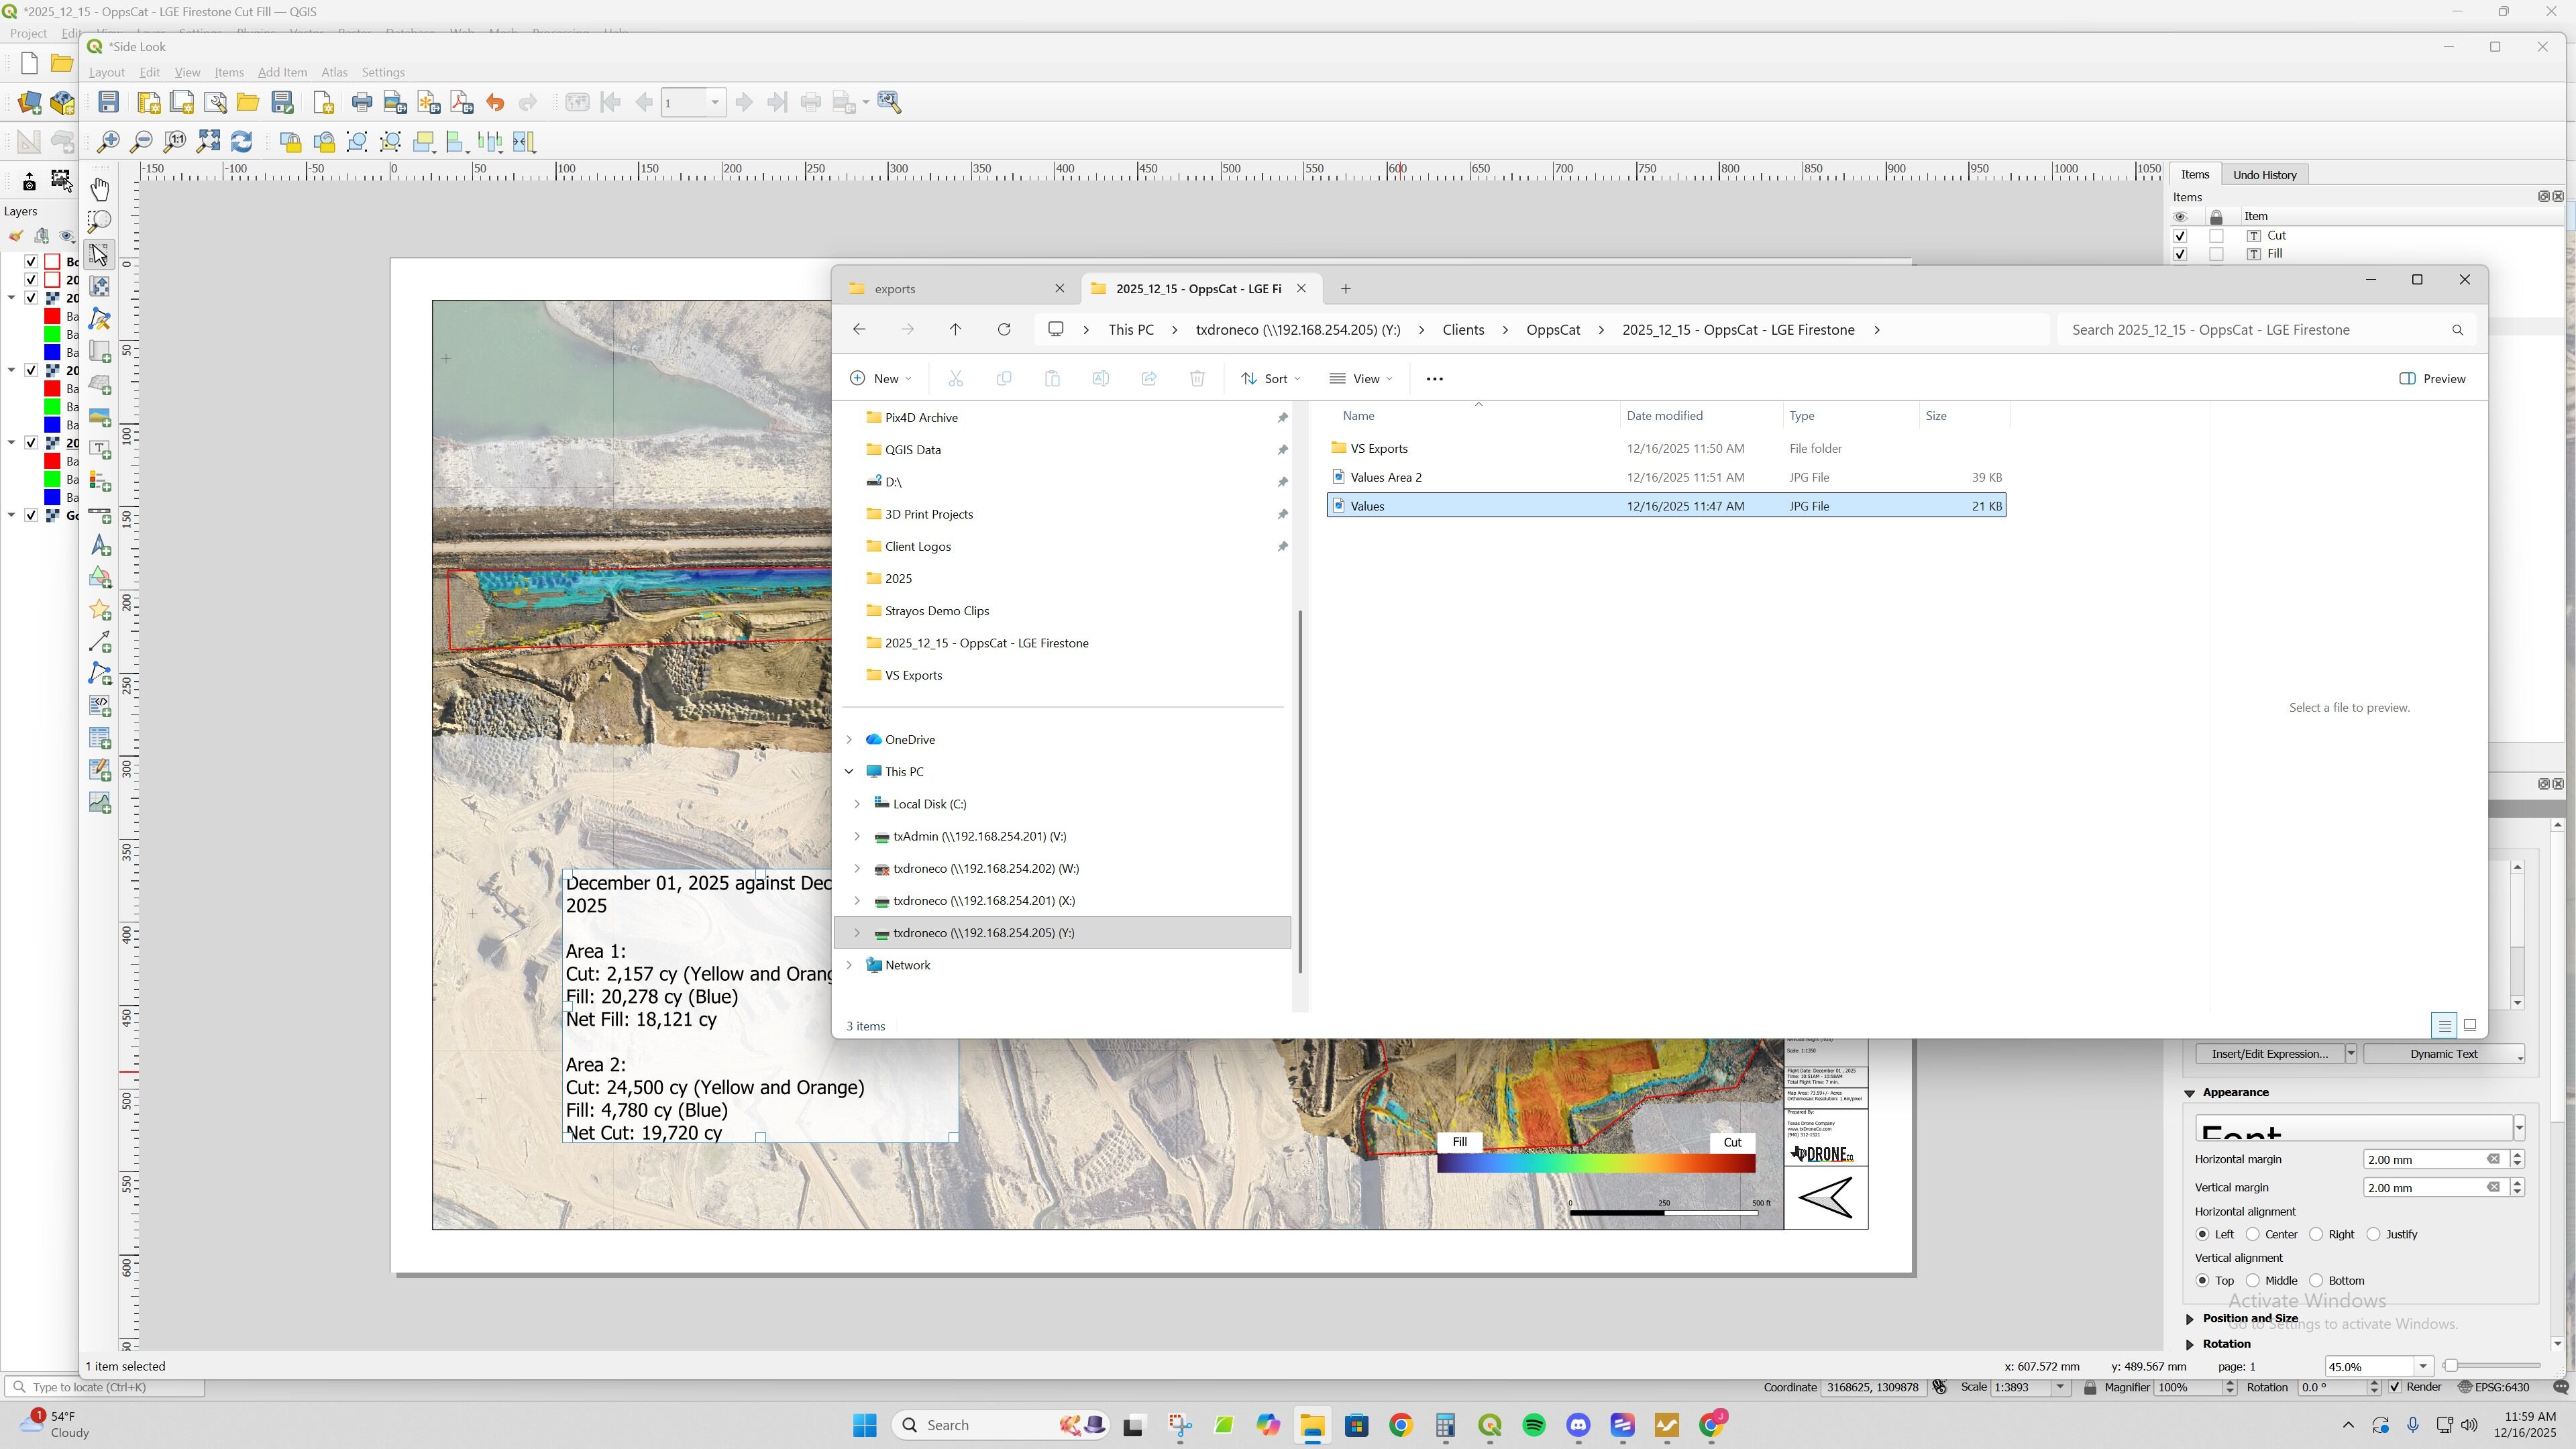Expand Network in Explorer navigation pane
This screenshot has height=1449, width=2576.
click(849, 965)
